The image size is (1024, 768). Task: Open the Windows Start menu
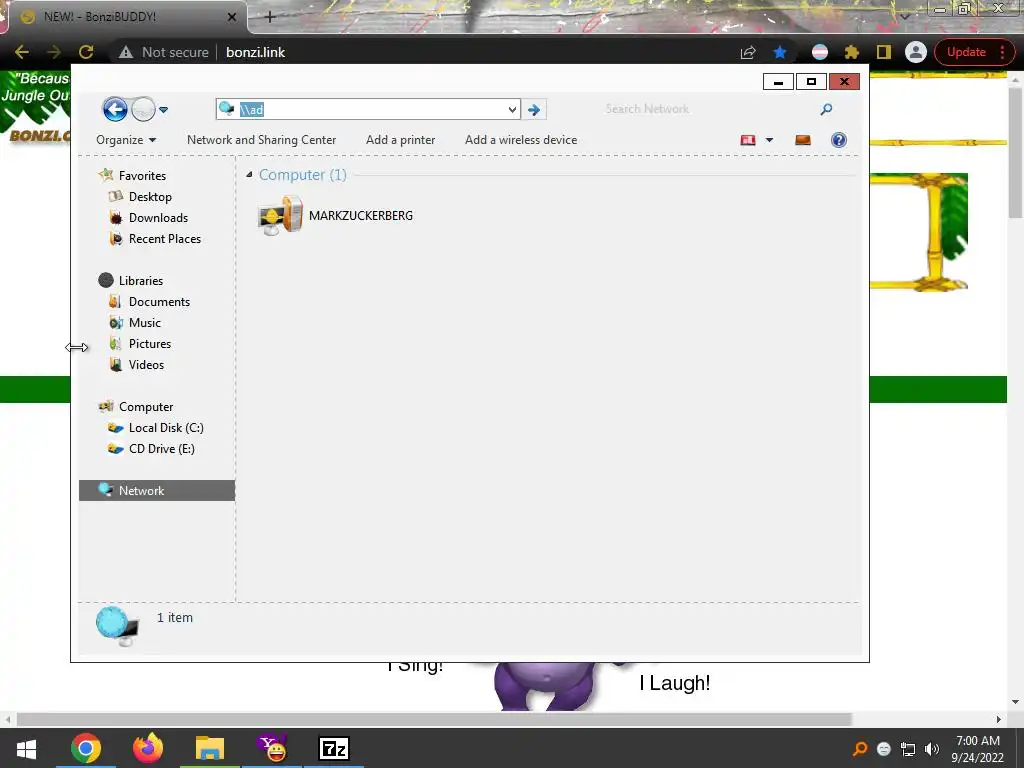click(26, 748)
